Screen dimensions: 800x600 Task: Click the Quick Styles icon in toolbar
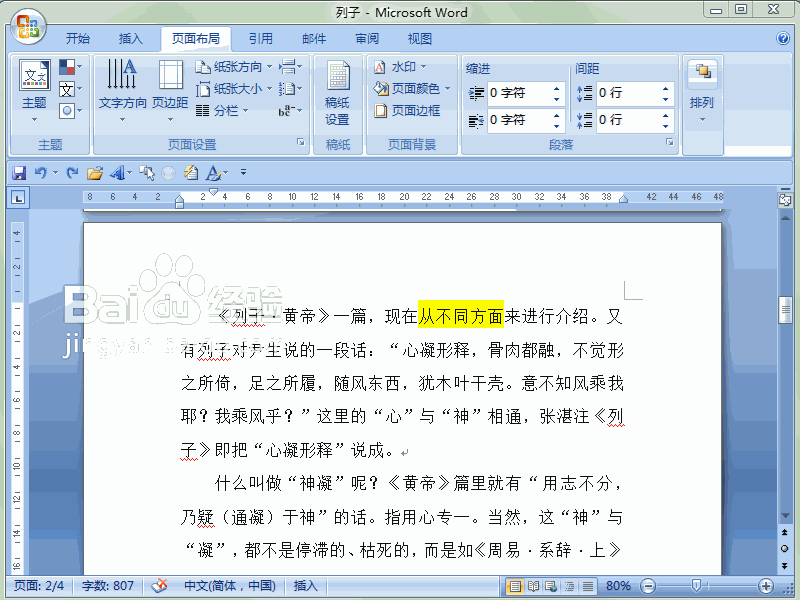[118, 173]
